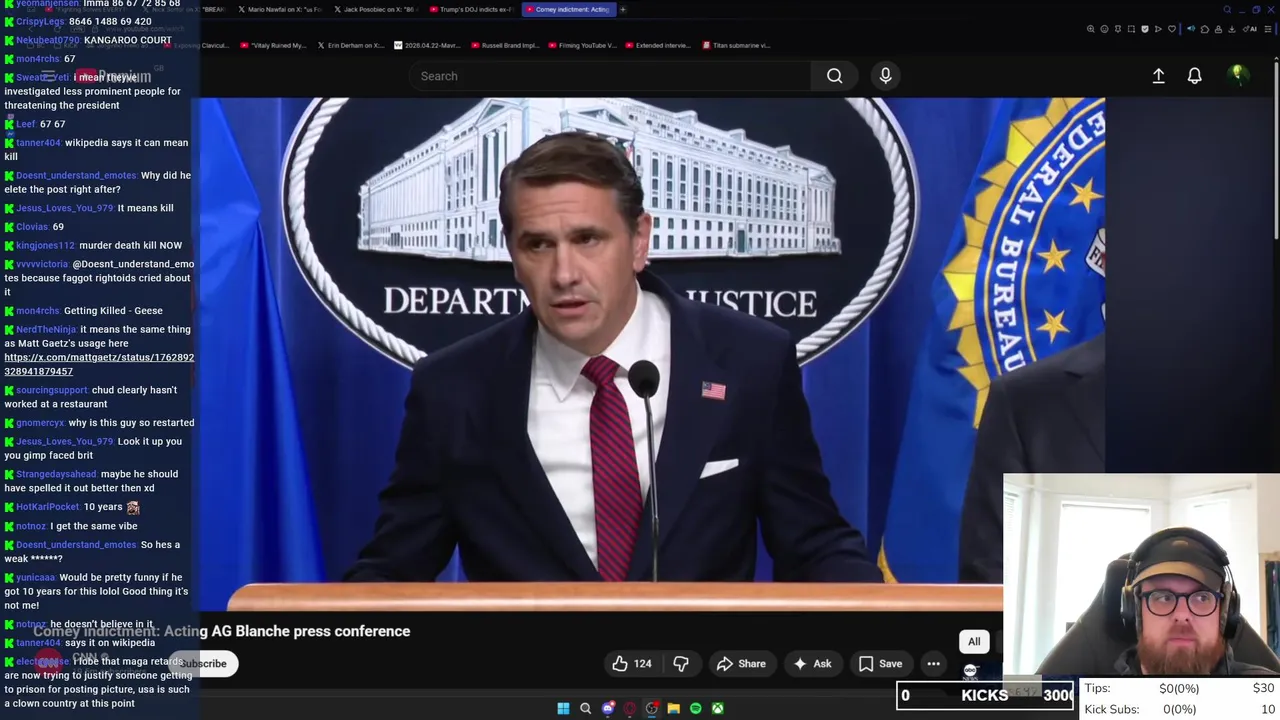1280x720 pixels.
Task: Open a new browser tab with plus
Action: (x=622, y=9)
